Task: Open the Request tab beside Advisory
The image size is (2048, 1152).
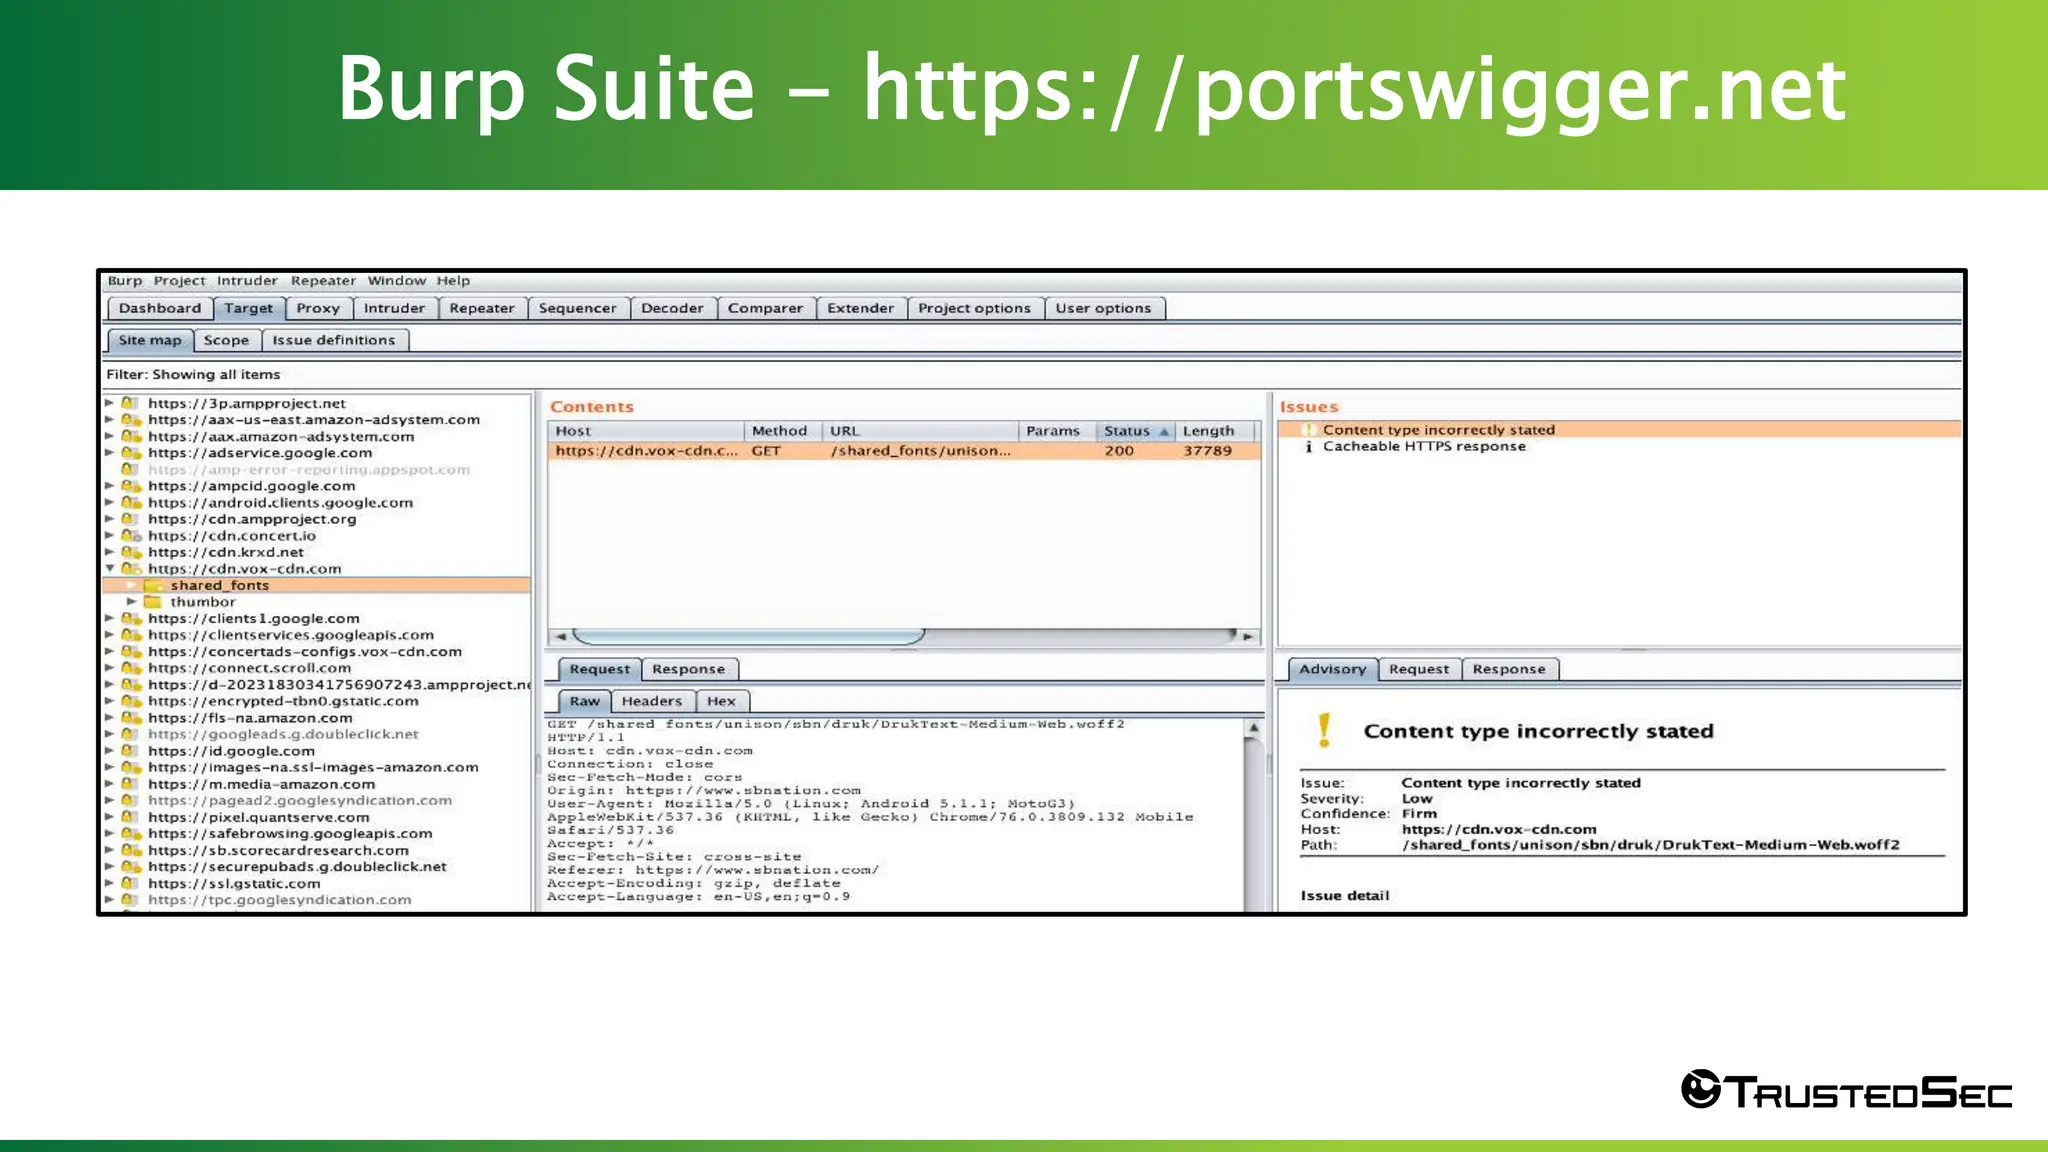Action: point(1419,669)
